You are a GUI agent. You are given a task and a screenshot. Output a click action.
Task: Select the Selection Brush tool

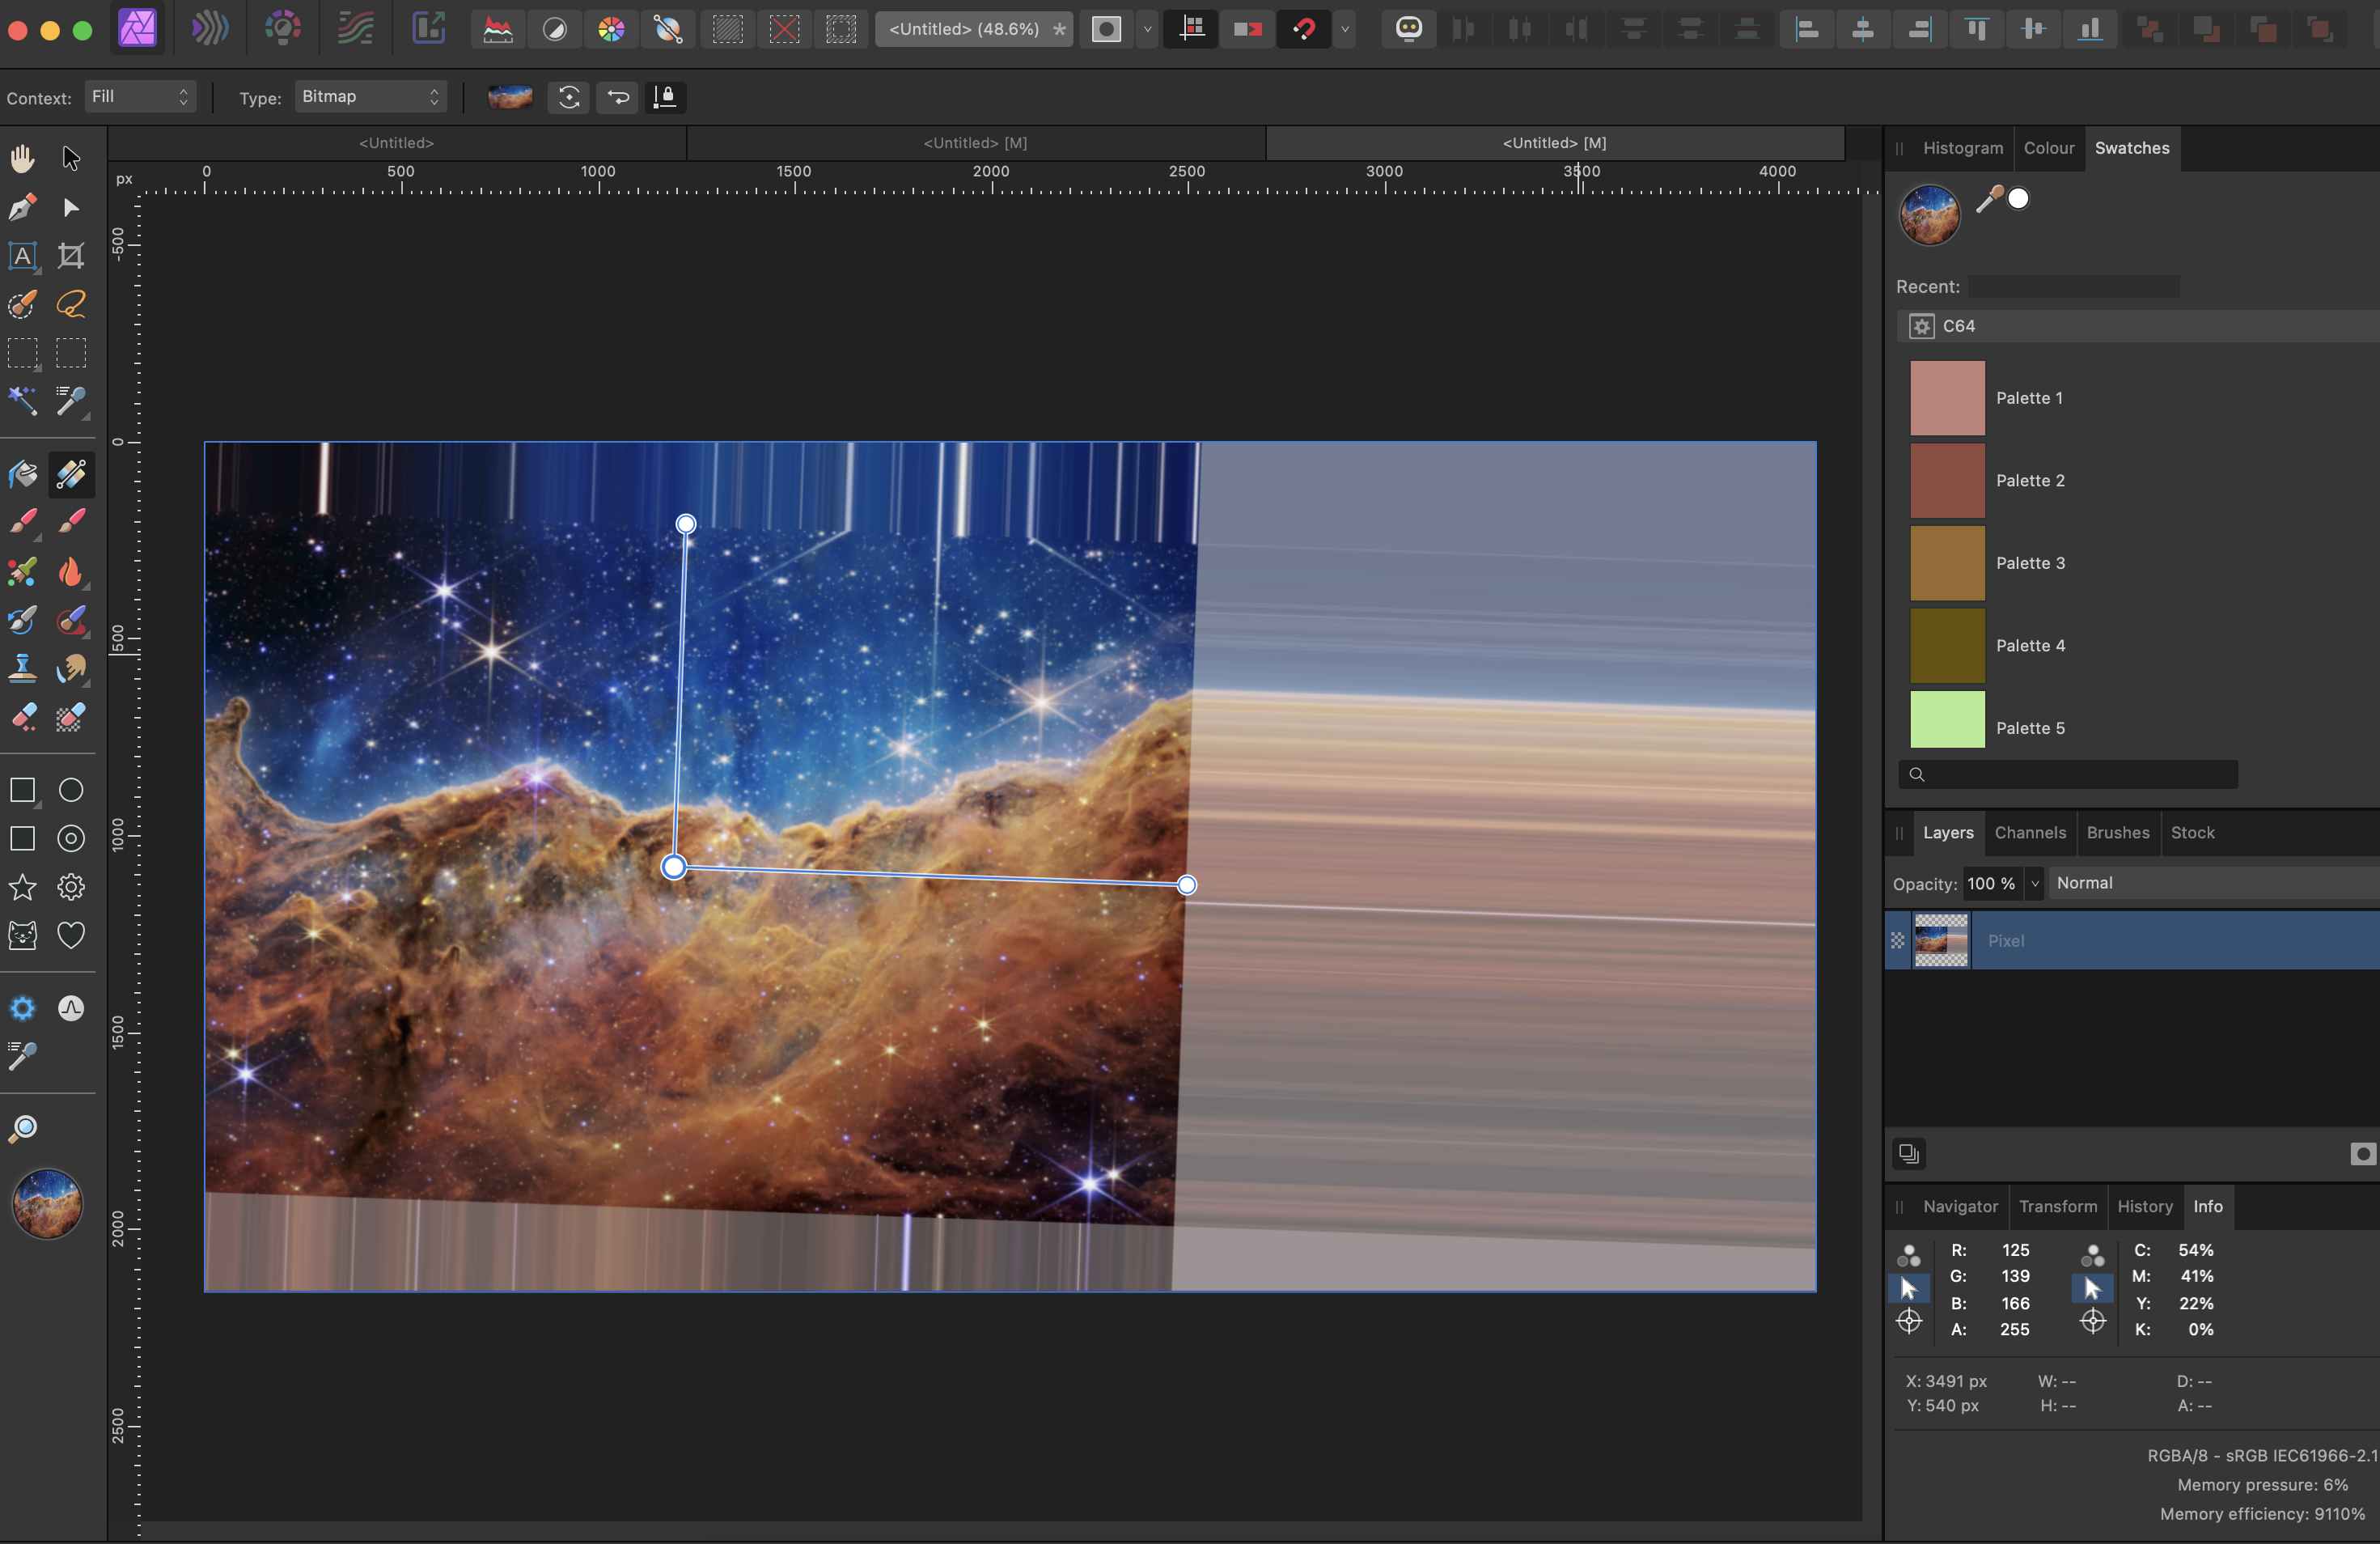click(x=22, y=304)
